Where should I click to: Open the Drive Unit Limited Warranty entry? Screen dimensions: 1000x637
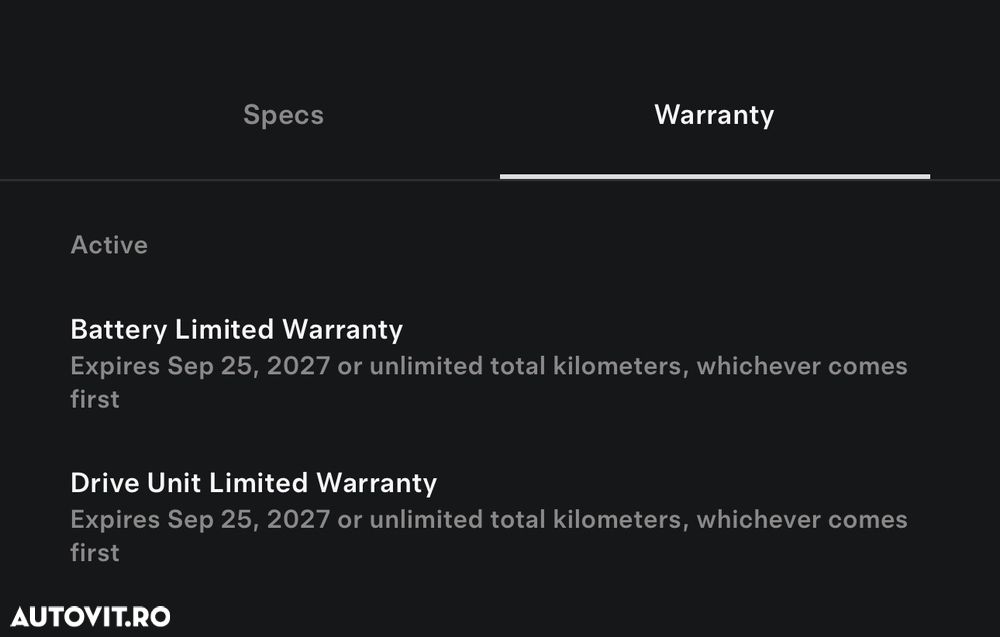[x=254, y=484]
